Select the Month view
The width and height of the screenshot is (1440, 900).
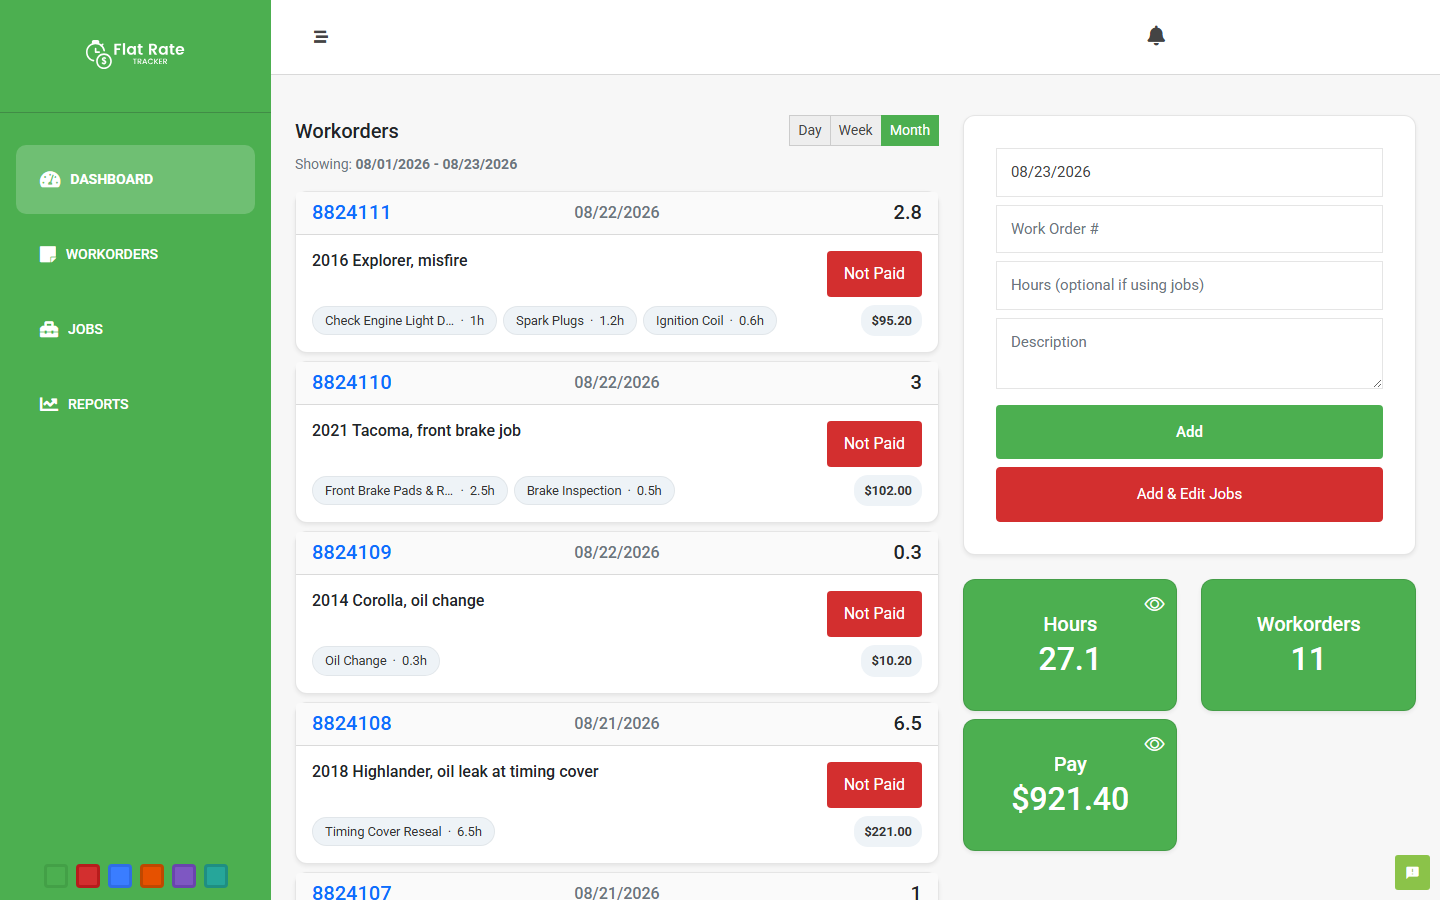[910, 130]
